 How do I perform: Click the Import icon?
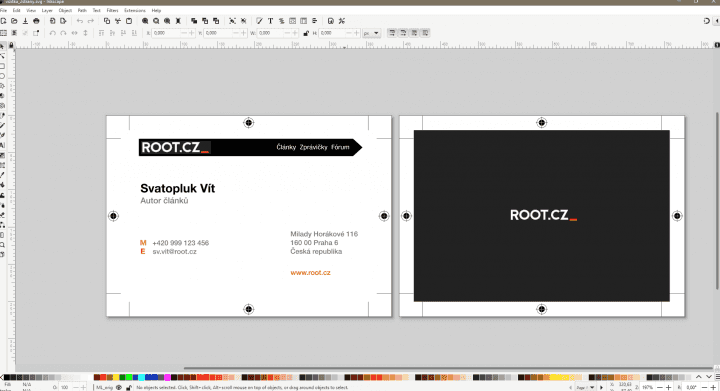(52, 21)
